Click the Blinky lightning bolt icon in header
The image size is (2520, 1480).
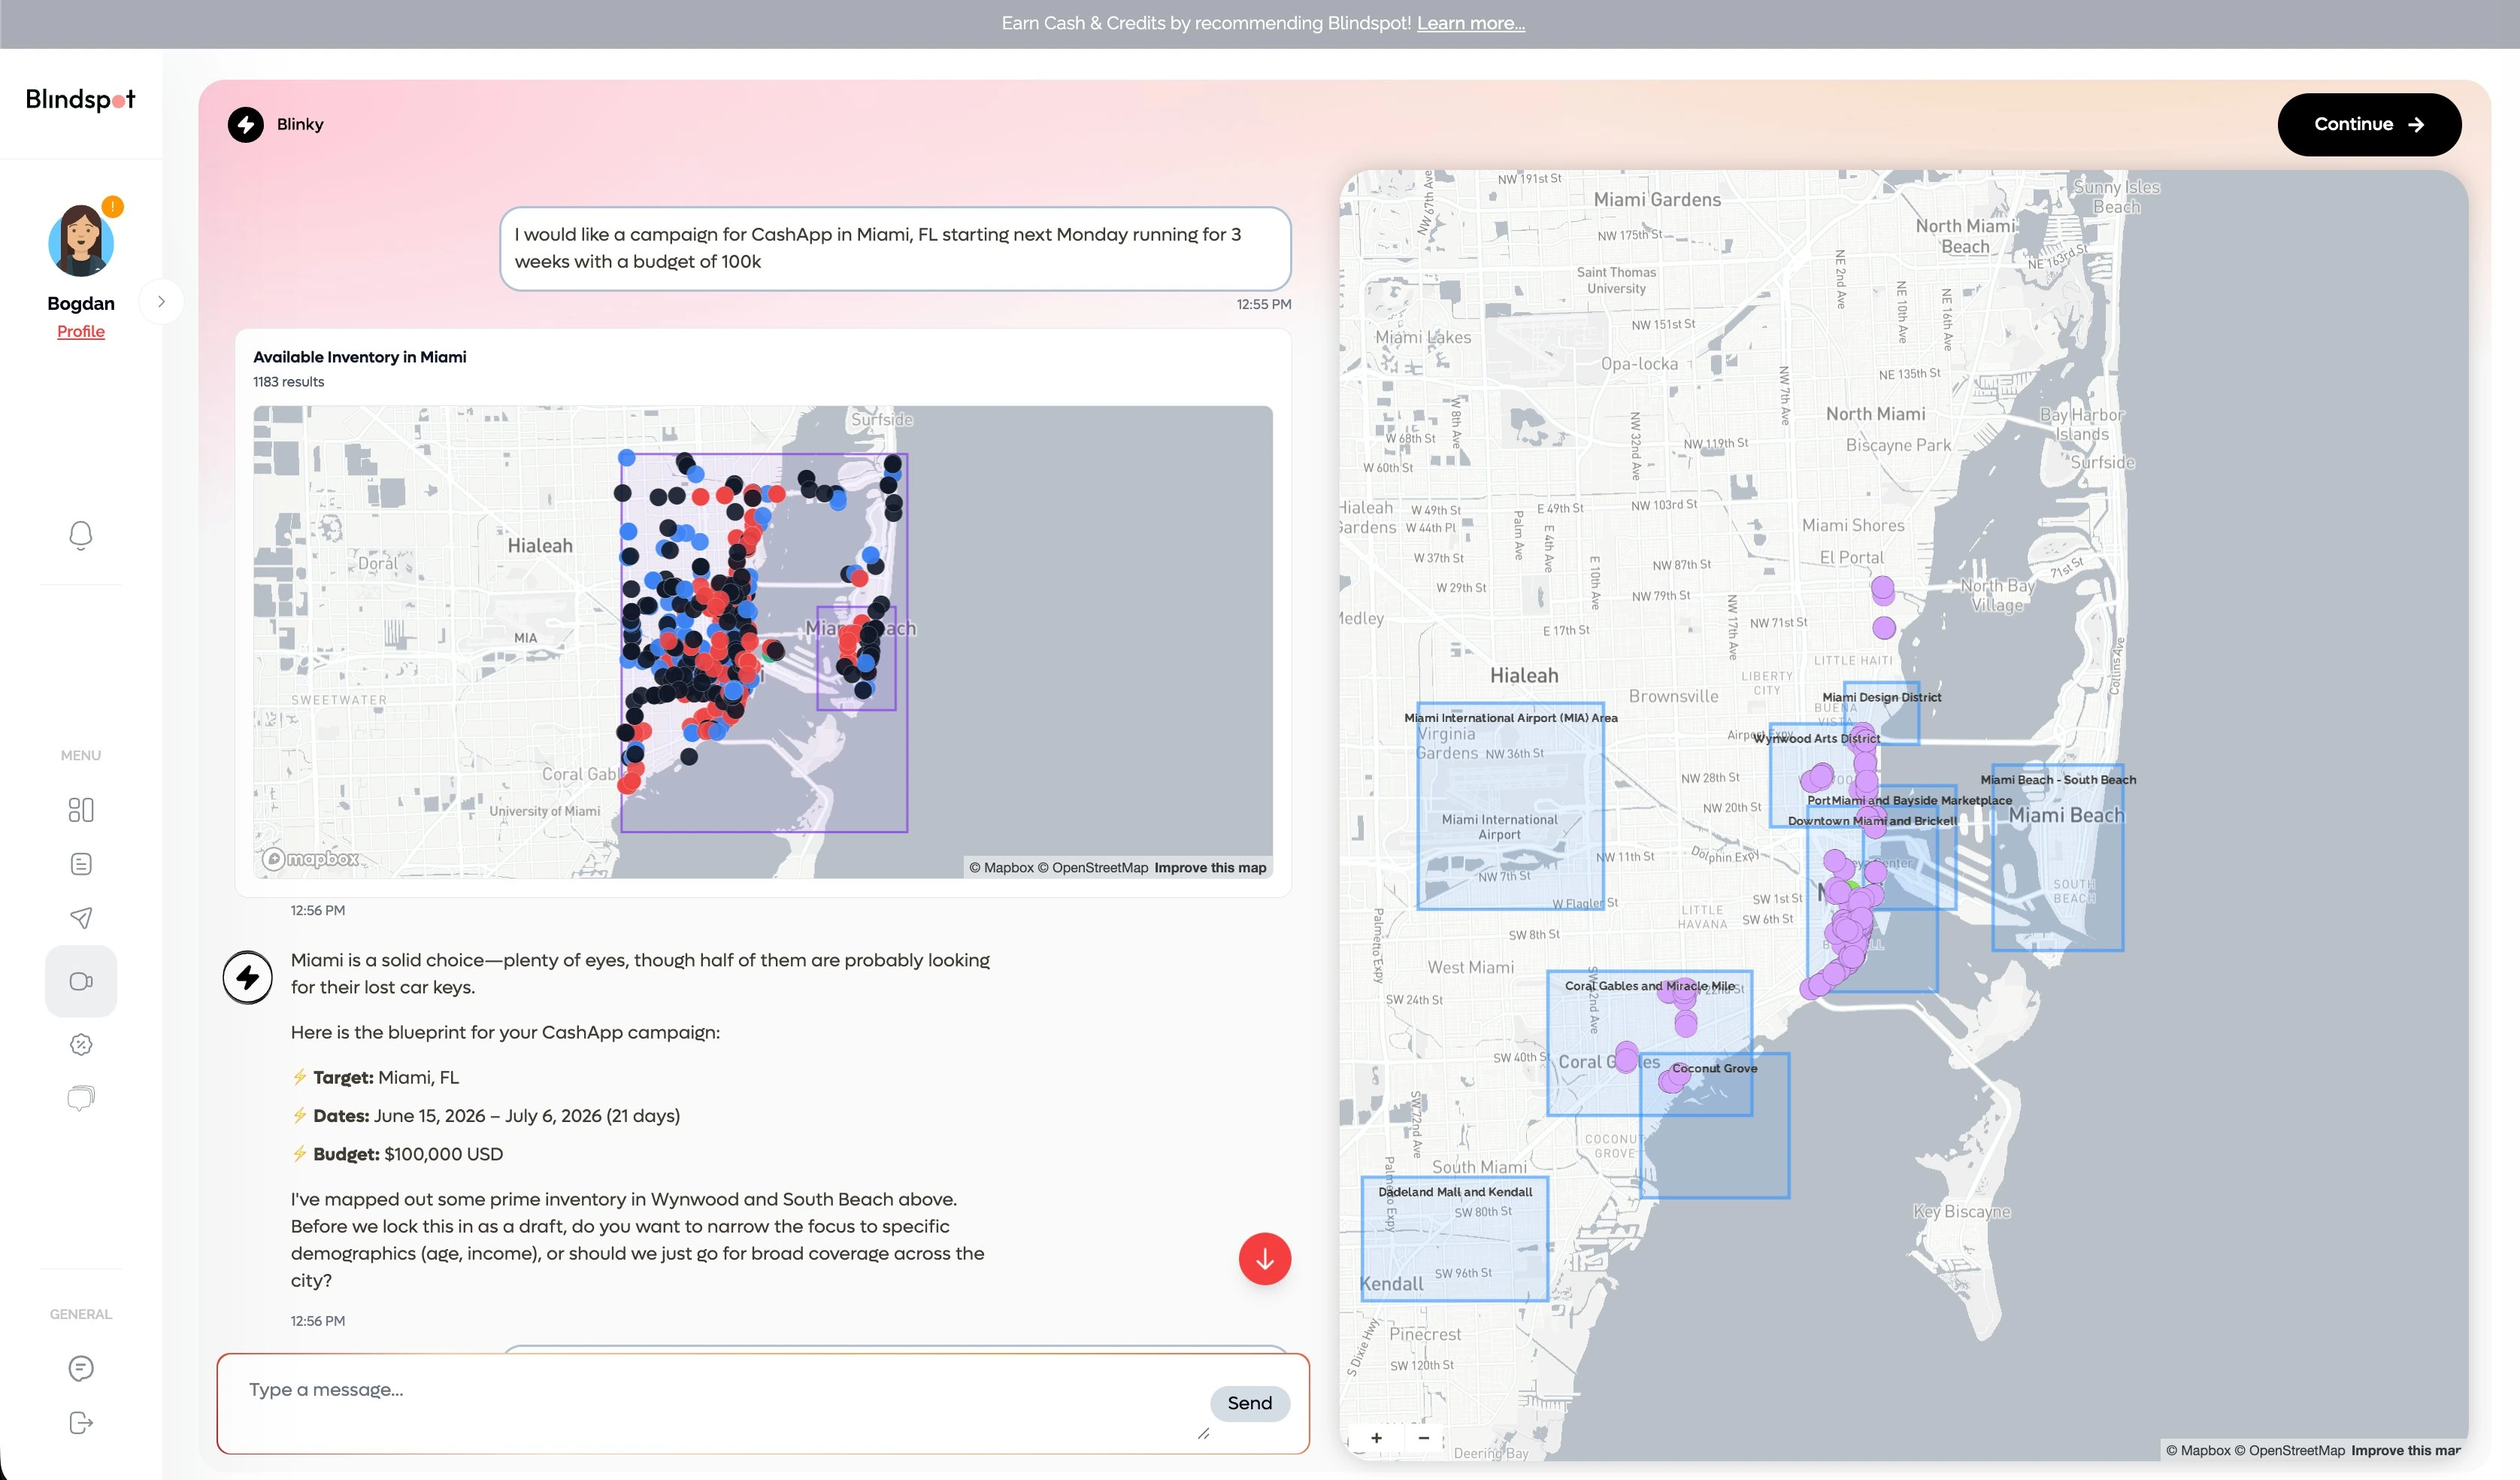click(246, 124)
